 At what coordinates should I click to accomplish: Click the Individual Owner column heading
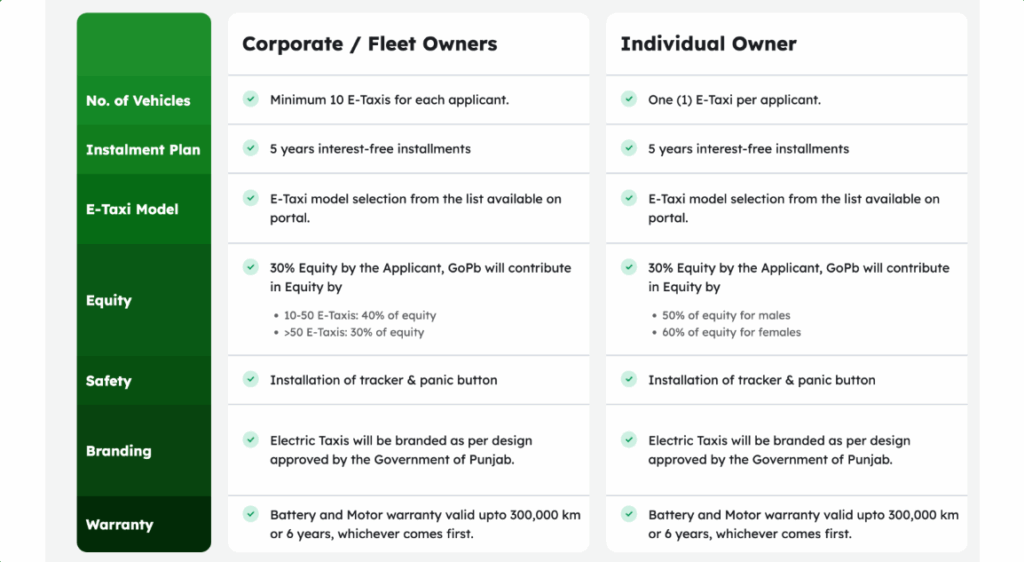coord(708,44)
